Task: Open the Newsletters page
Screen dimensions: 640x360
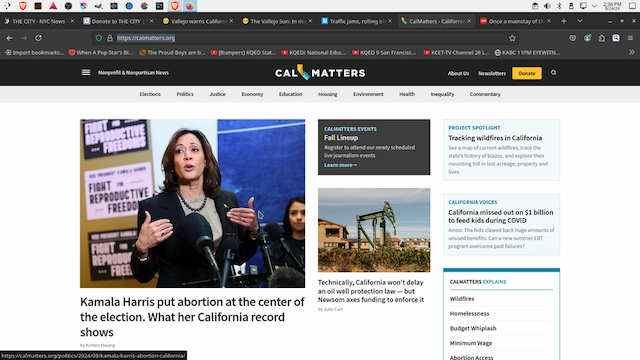Action: tap(492, 73)
